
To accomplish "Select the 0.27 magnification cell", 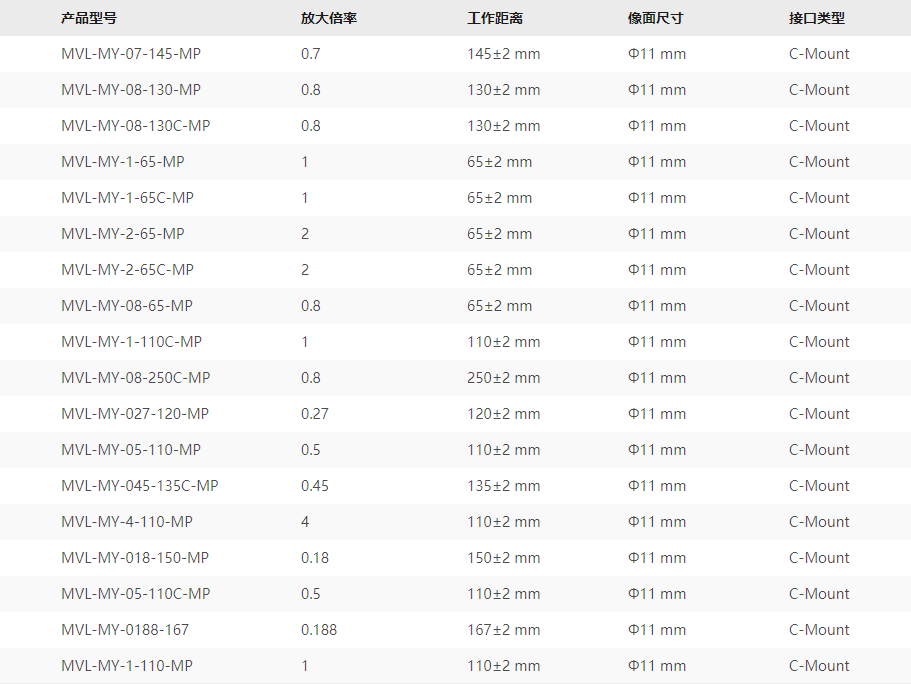I will 315,414.
